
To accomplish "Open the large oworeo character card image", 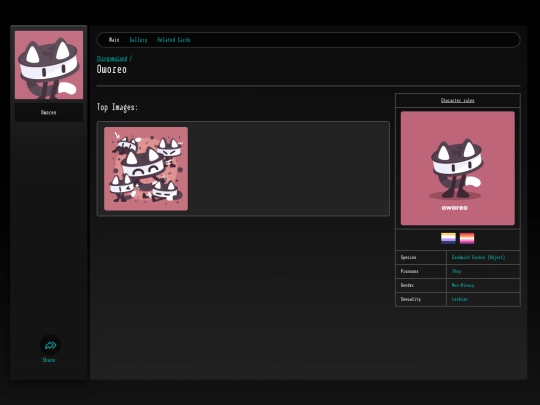I will click(458, 168).
